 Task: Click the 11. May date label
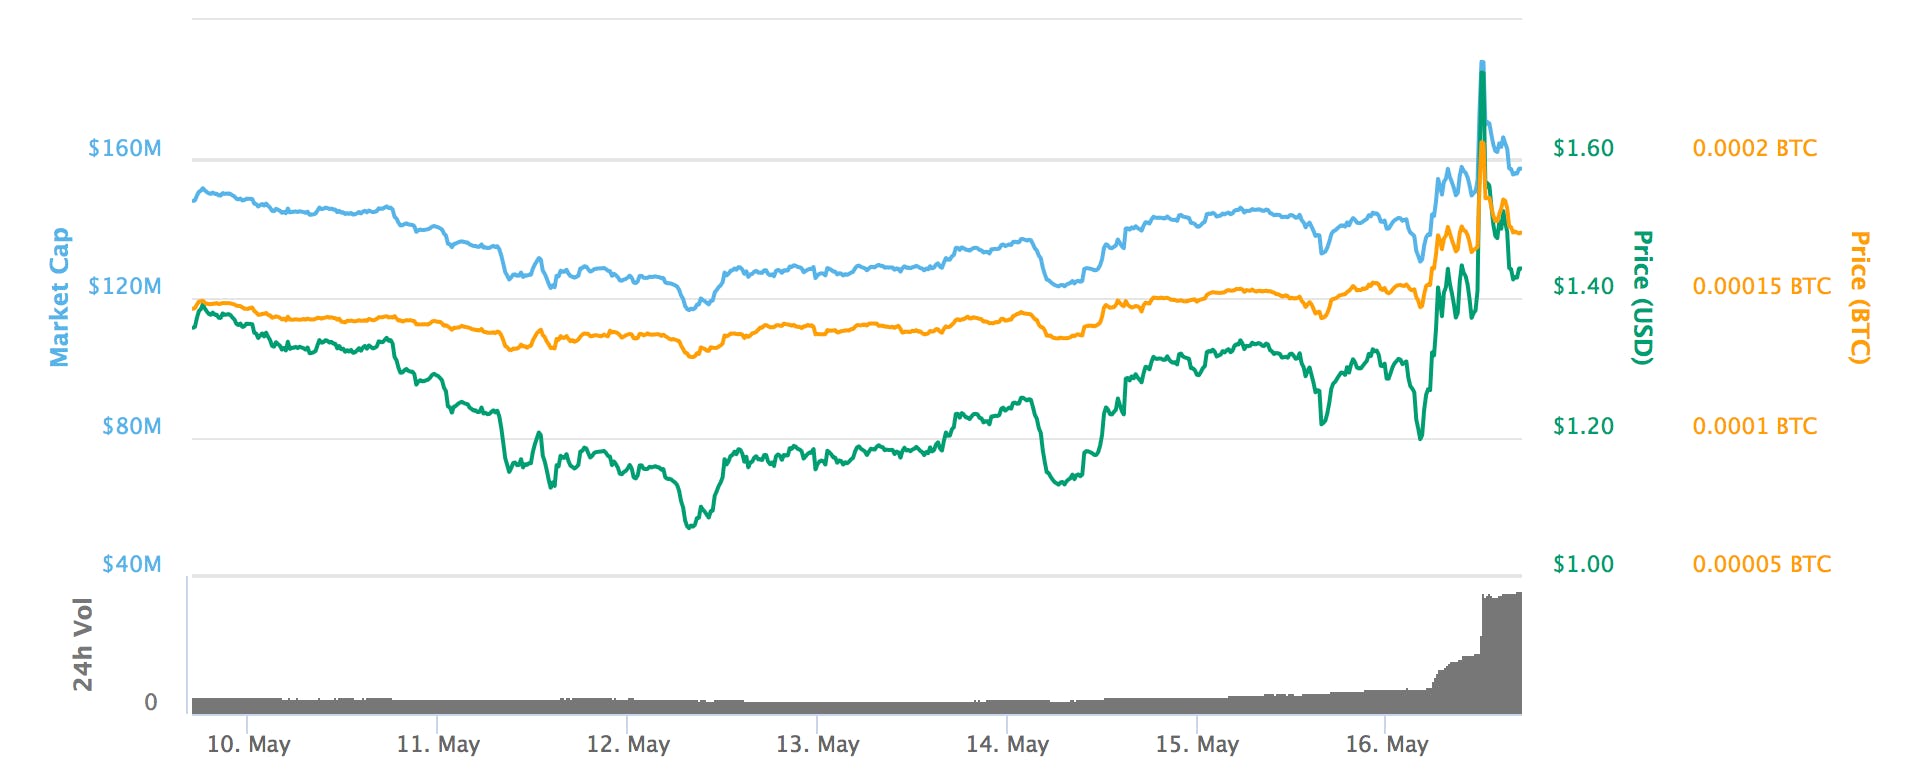point(438,744)
